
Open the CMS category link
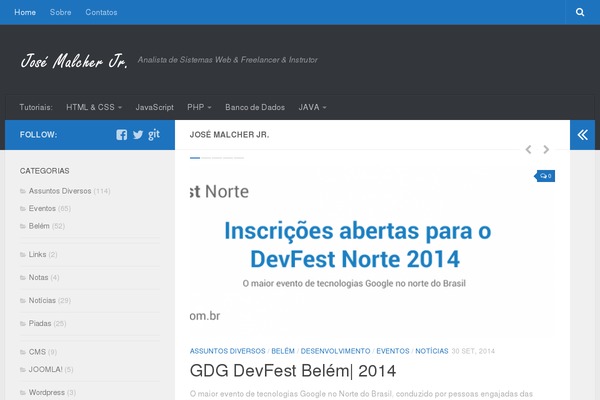(x=37, y=352)
